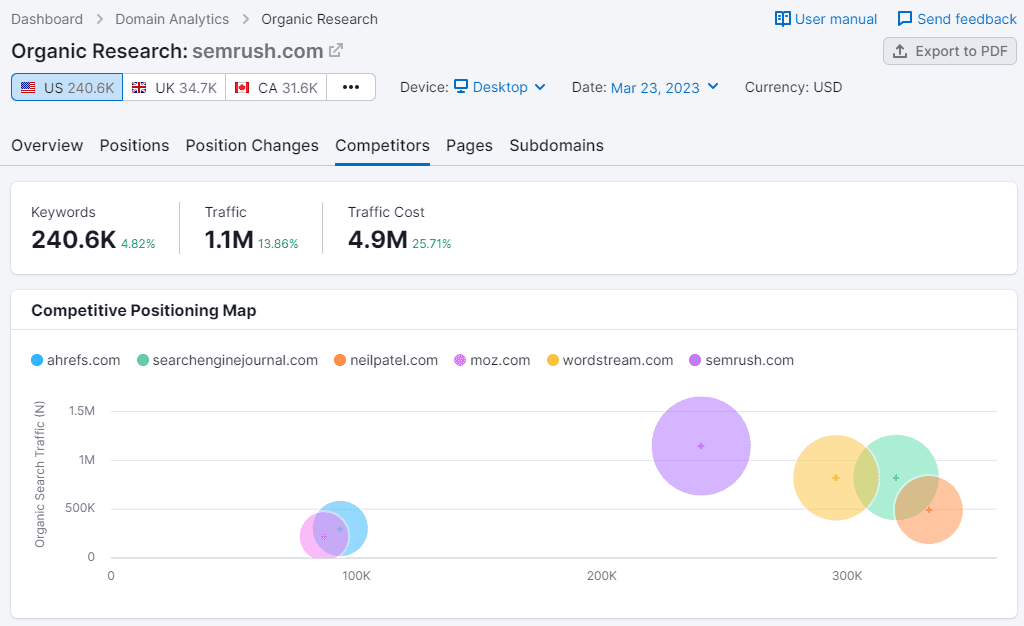Toggle searchenginejournal.com legend color dot
The image size is (1024, 626).
pyautogui.click(x=143, y=360)
